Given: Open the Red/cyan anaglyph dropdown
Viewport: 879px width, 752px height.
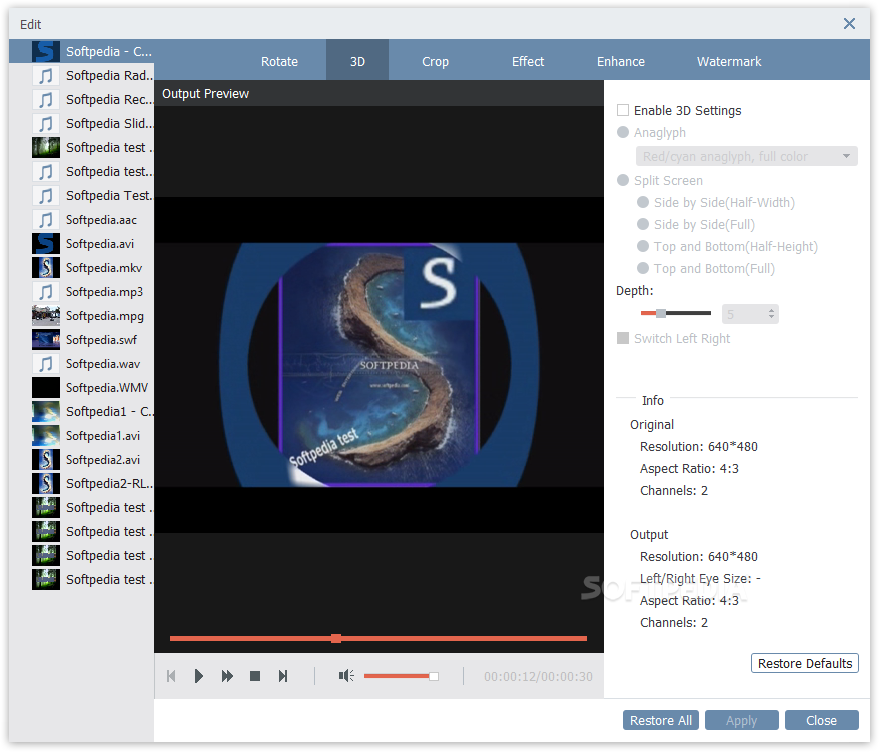Looking at the screenshot, I should pos(747,156).
